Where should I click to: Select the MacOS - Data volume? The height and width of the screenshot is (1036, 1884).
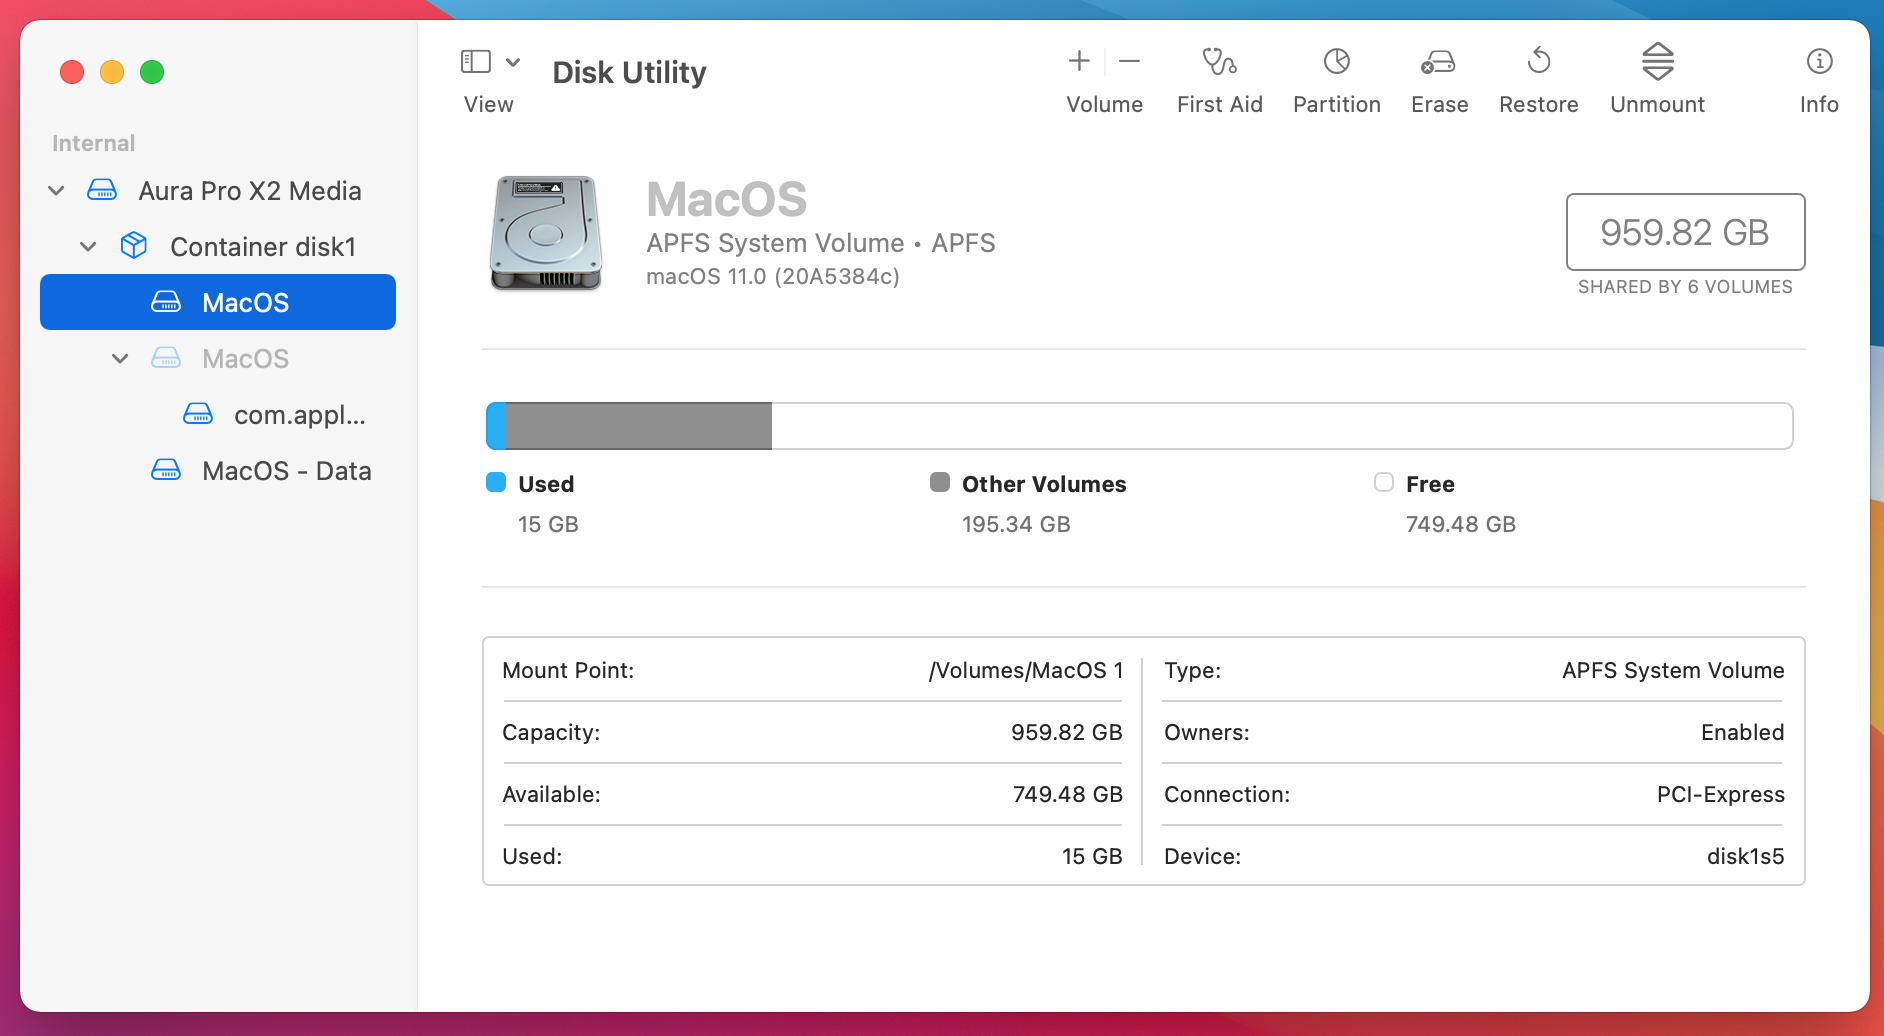(218, 470)
